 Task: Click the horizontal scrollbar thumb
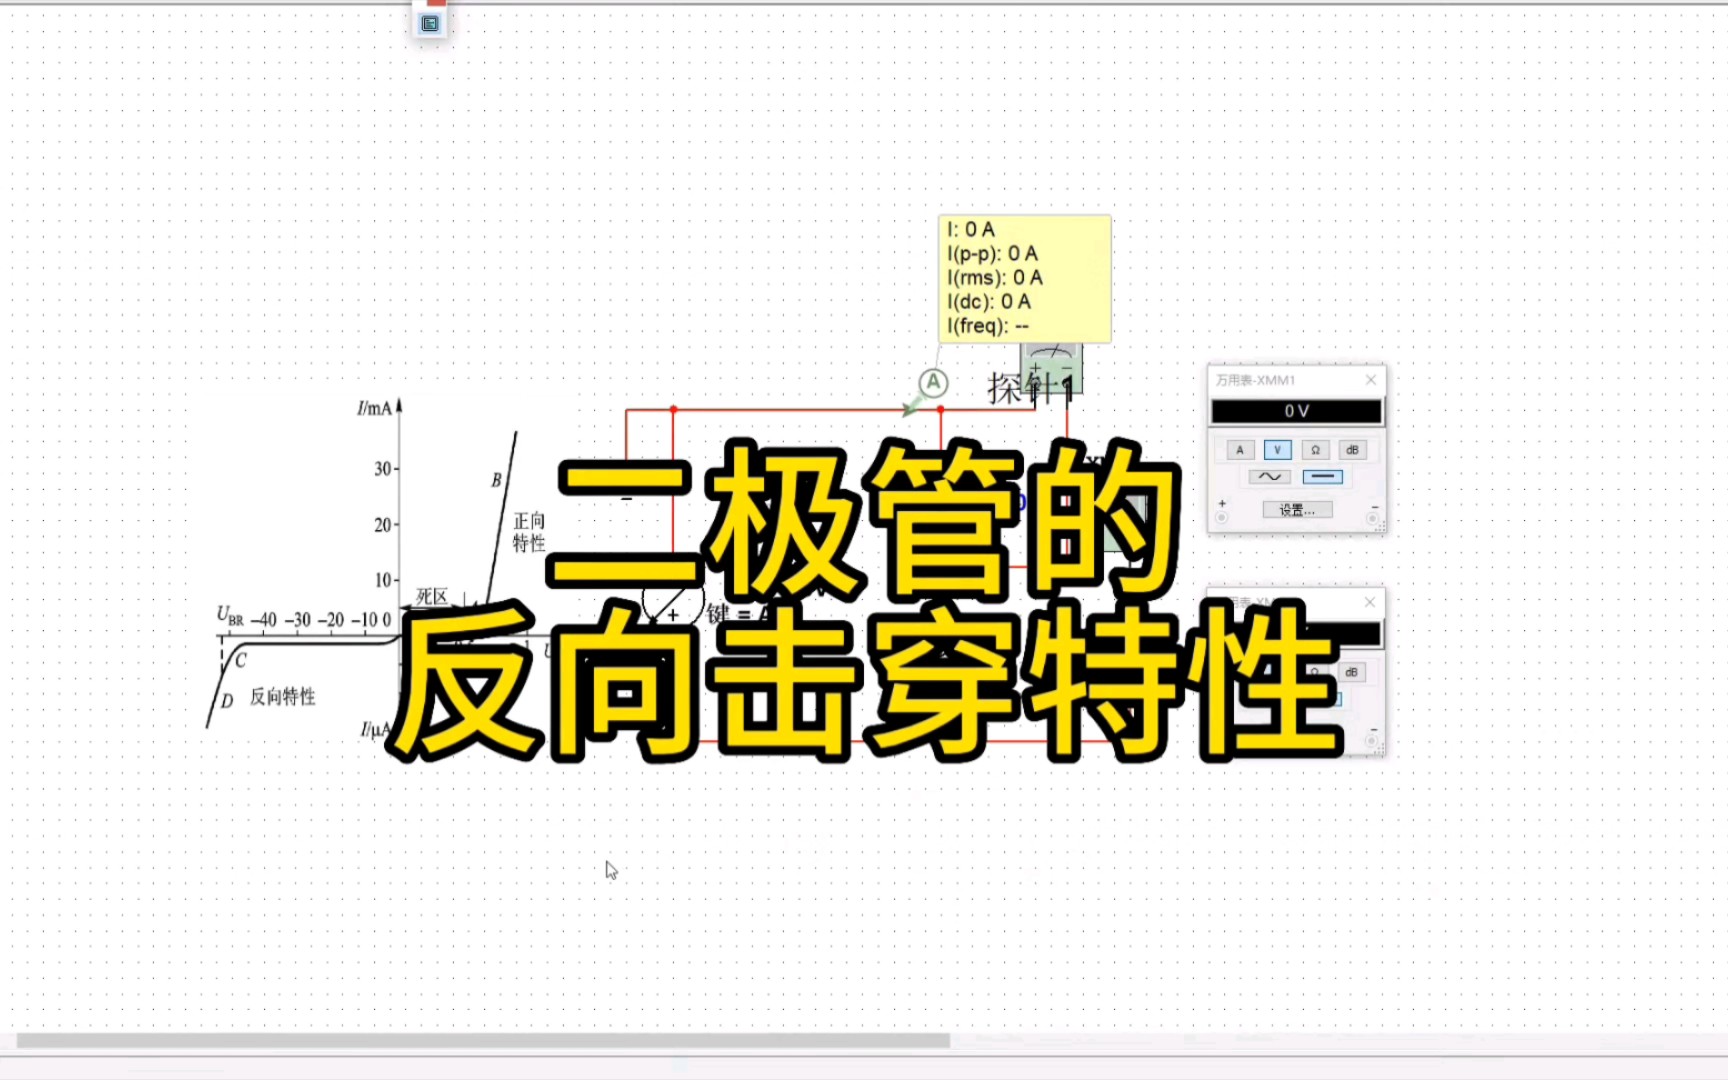coord(483,1040)
